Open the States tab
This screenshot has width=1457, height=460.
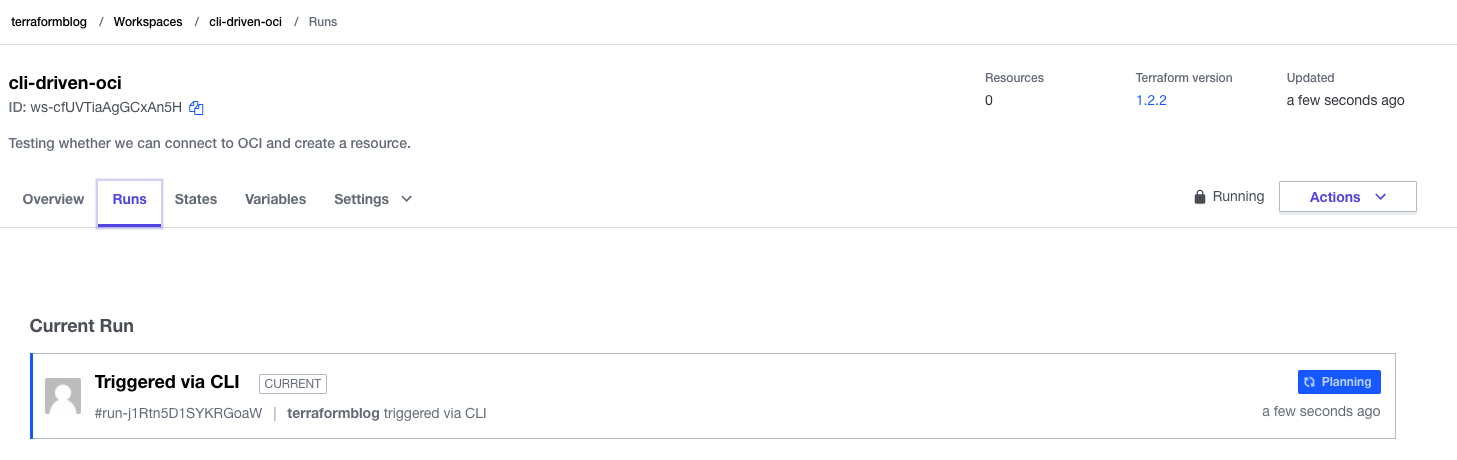click(196, 199)
